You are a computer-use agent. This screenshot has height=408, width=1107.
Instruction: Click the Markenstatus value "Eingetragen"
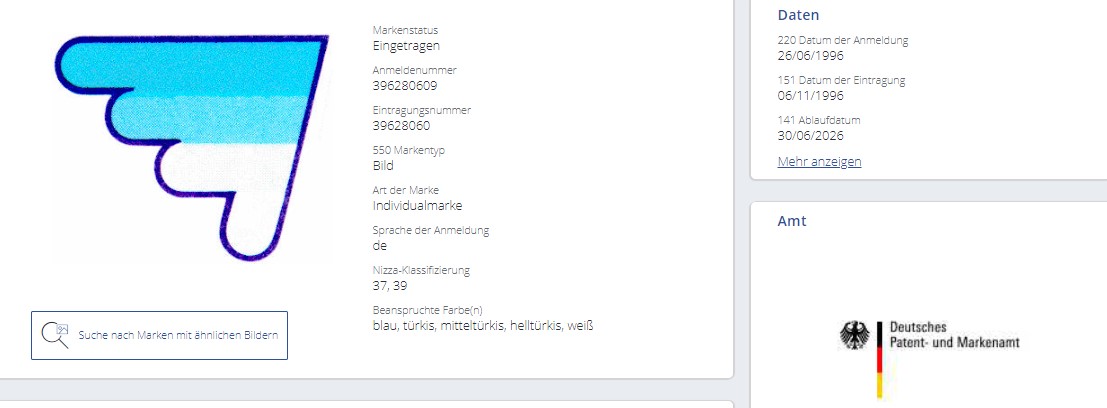tap(405, 46)
